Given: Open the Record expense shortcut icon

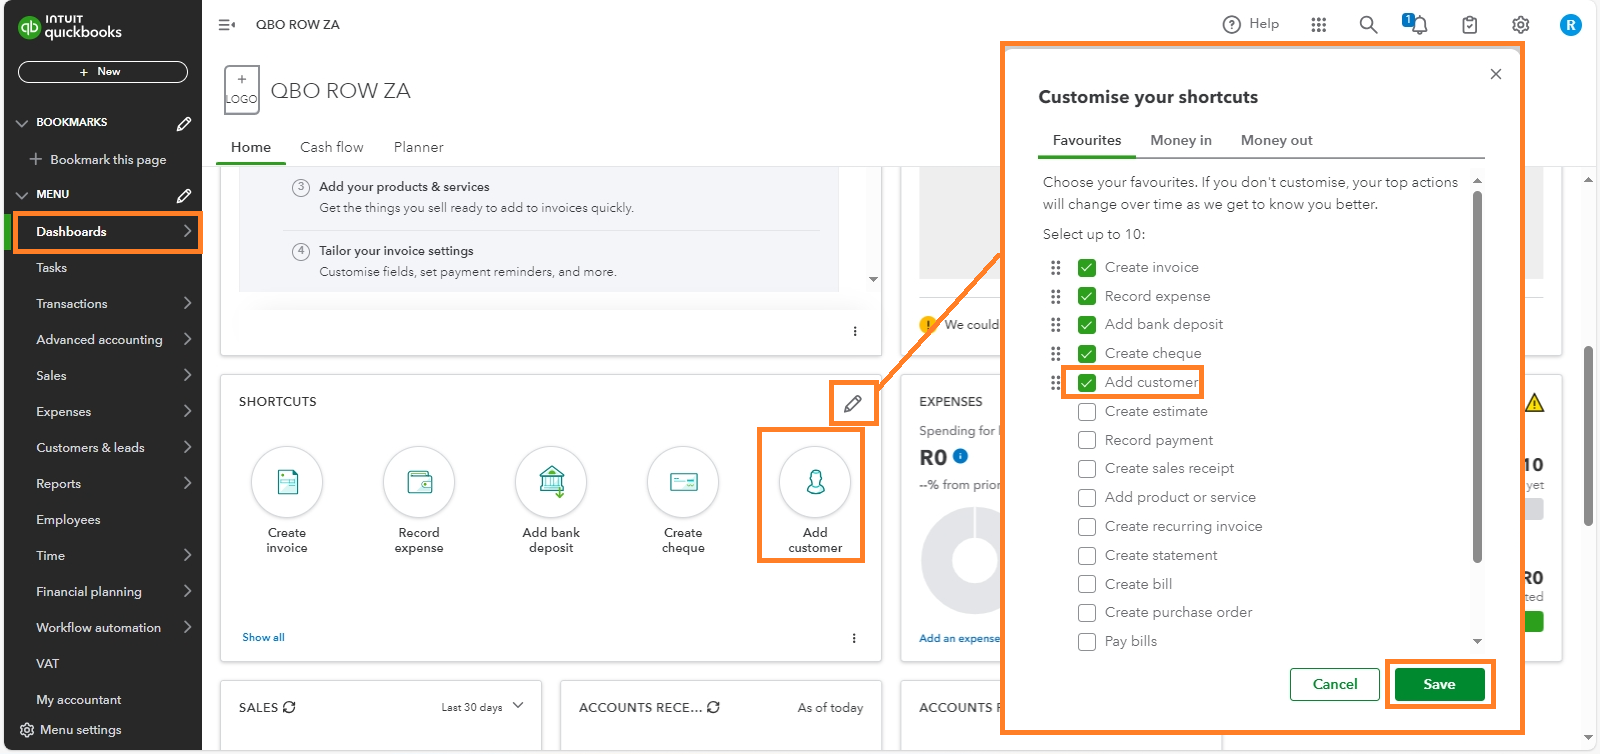Looking at the screenshot, I should click(419, 482).
